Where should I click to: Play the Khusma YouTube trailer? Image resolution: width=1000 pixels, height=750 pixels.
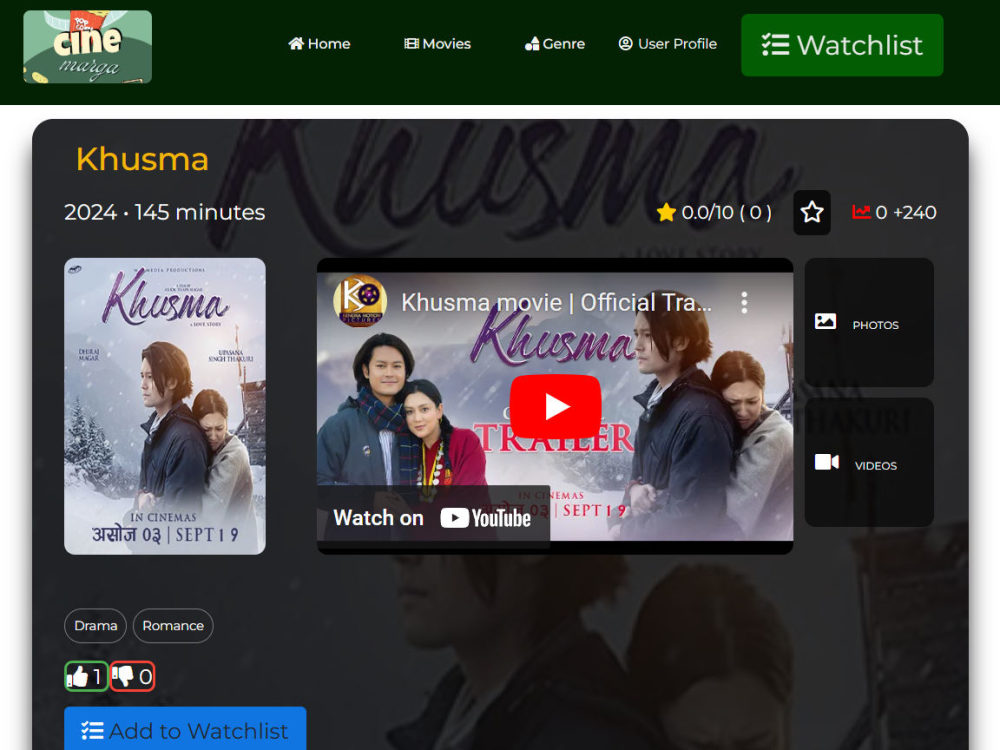point(555,406)
